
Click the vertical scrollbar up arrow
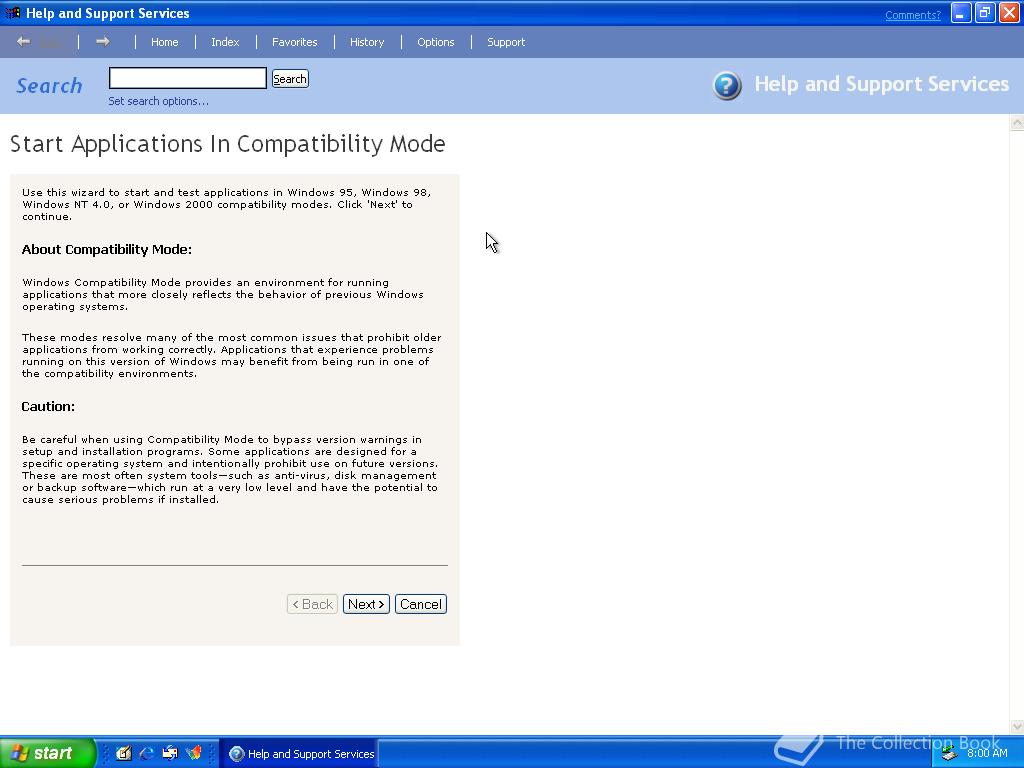[1017, 122]
